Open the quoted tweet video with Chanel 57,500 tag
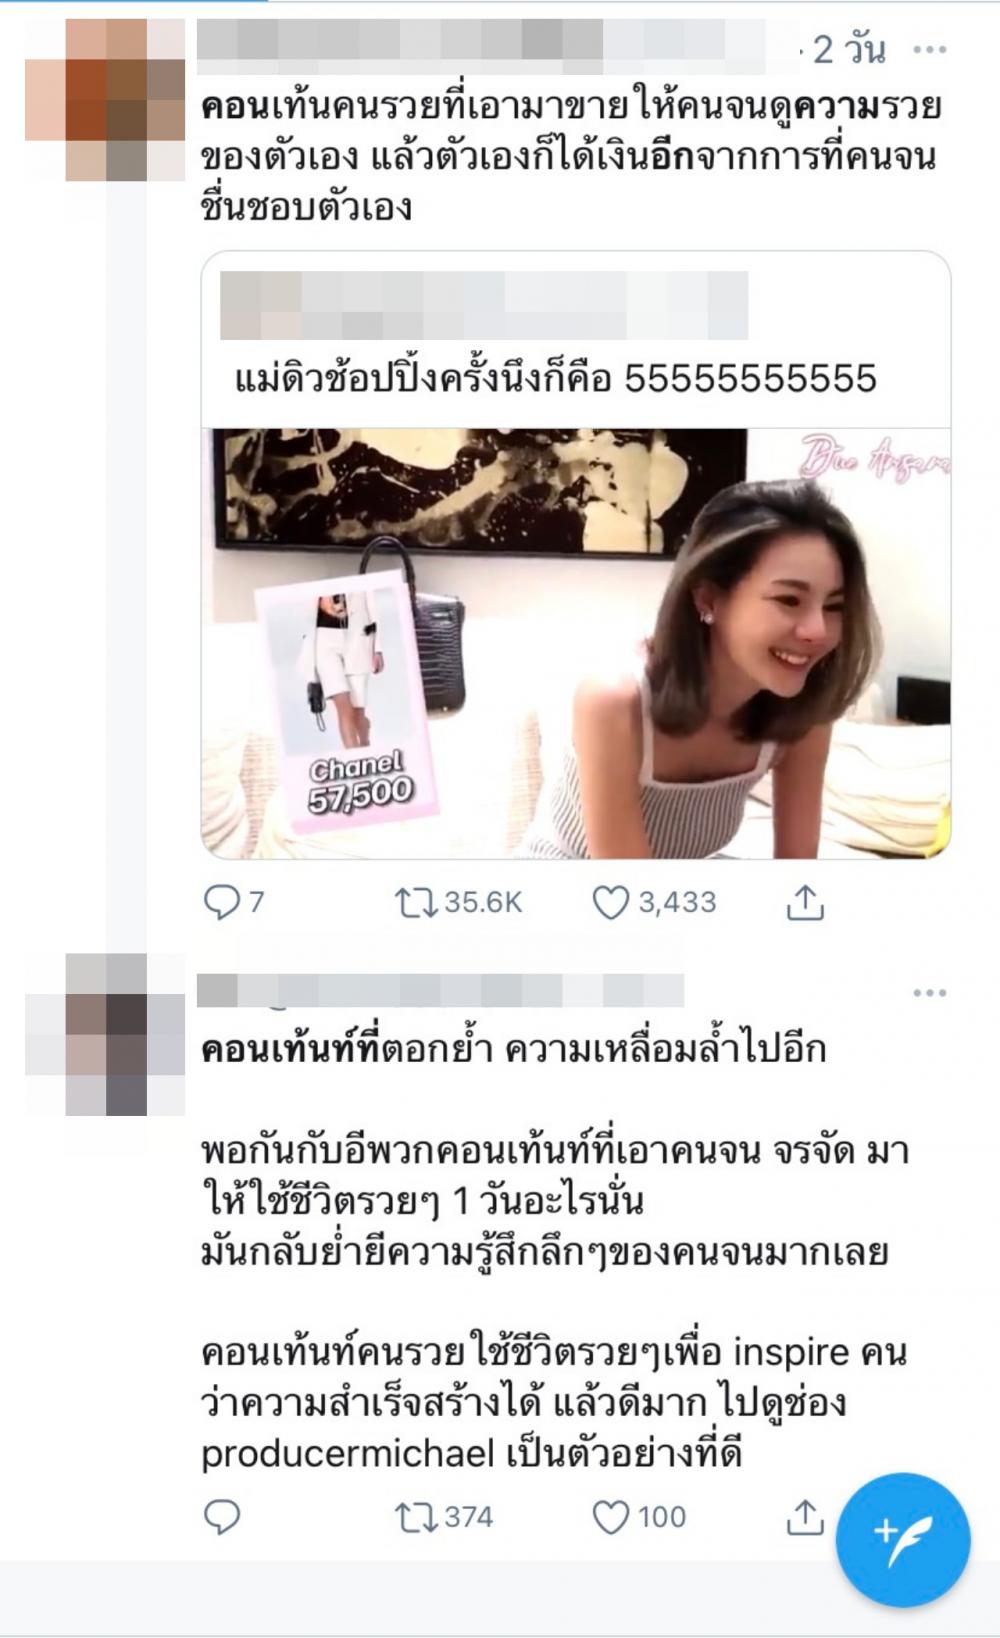The height and width of the screenshot is (1638, 1000). point(576,643)
